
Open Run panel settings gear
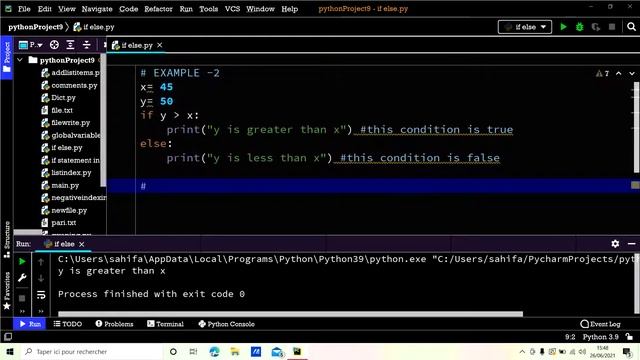(615, 244)
